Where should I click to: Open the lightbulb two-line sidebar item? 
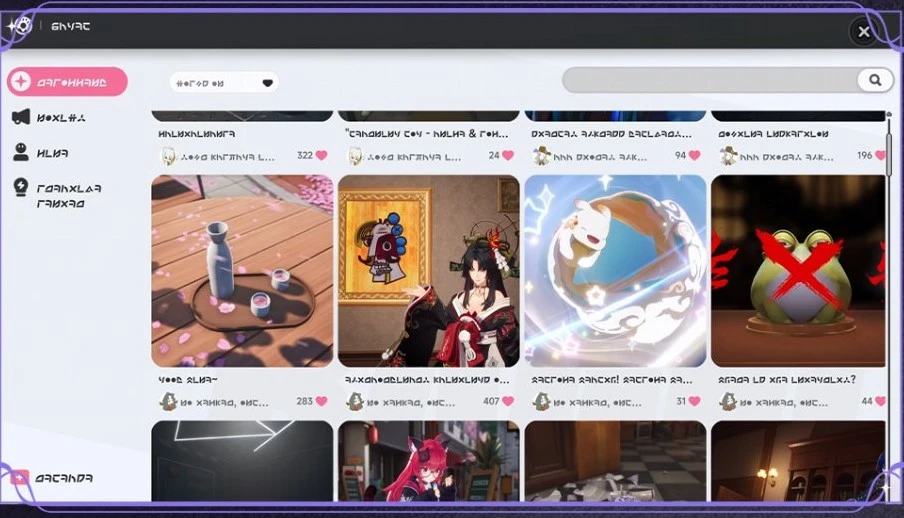pyautogui.click(x=57, y=195)
